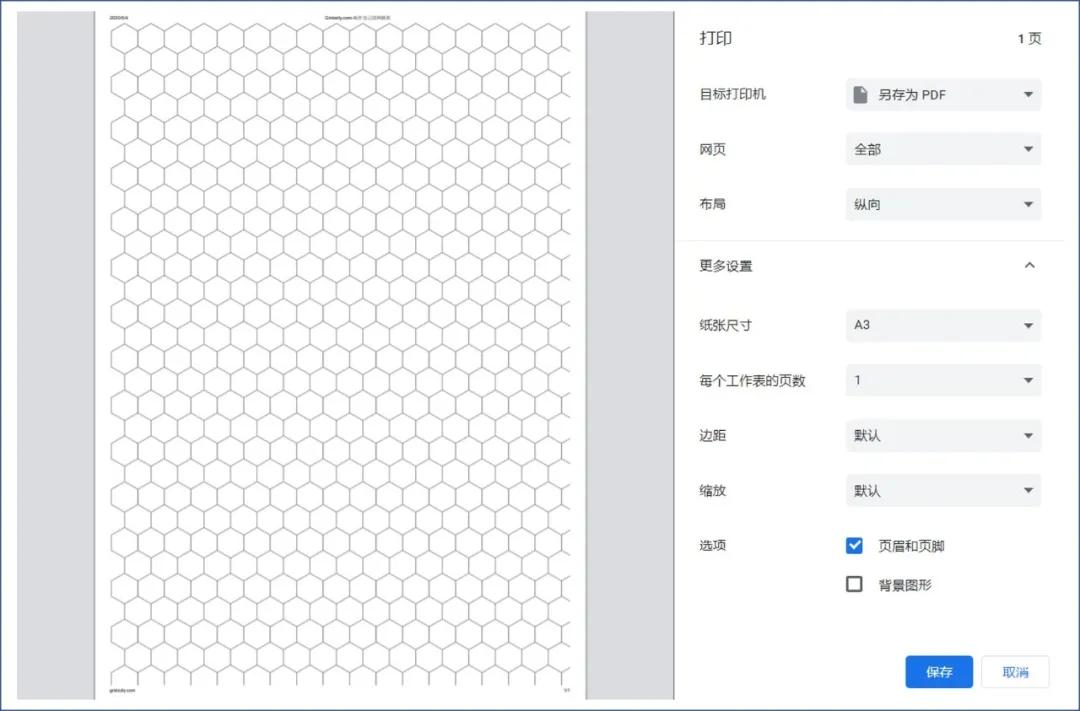Image resolution: width=1080 pixels, height=711 pixels.
Task: Click the dropdown arrow for 缩放
Action: tap(1028, 490)
